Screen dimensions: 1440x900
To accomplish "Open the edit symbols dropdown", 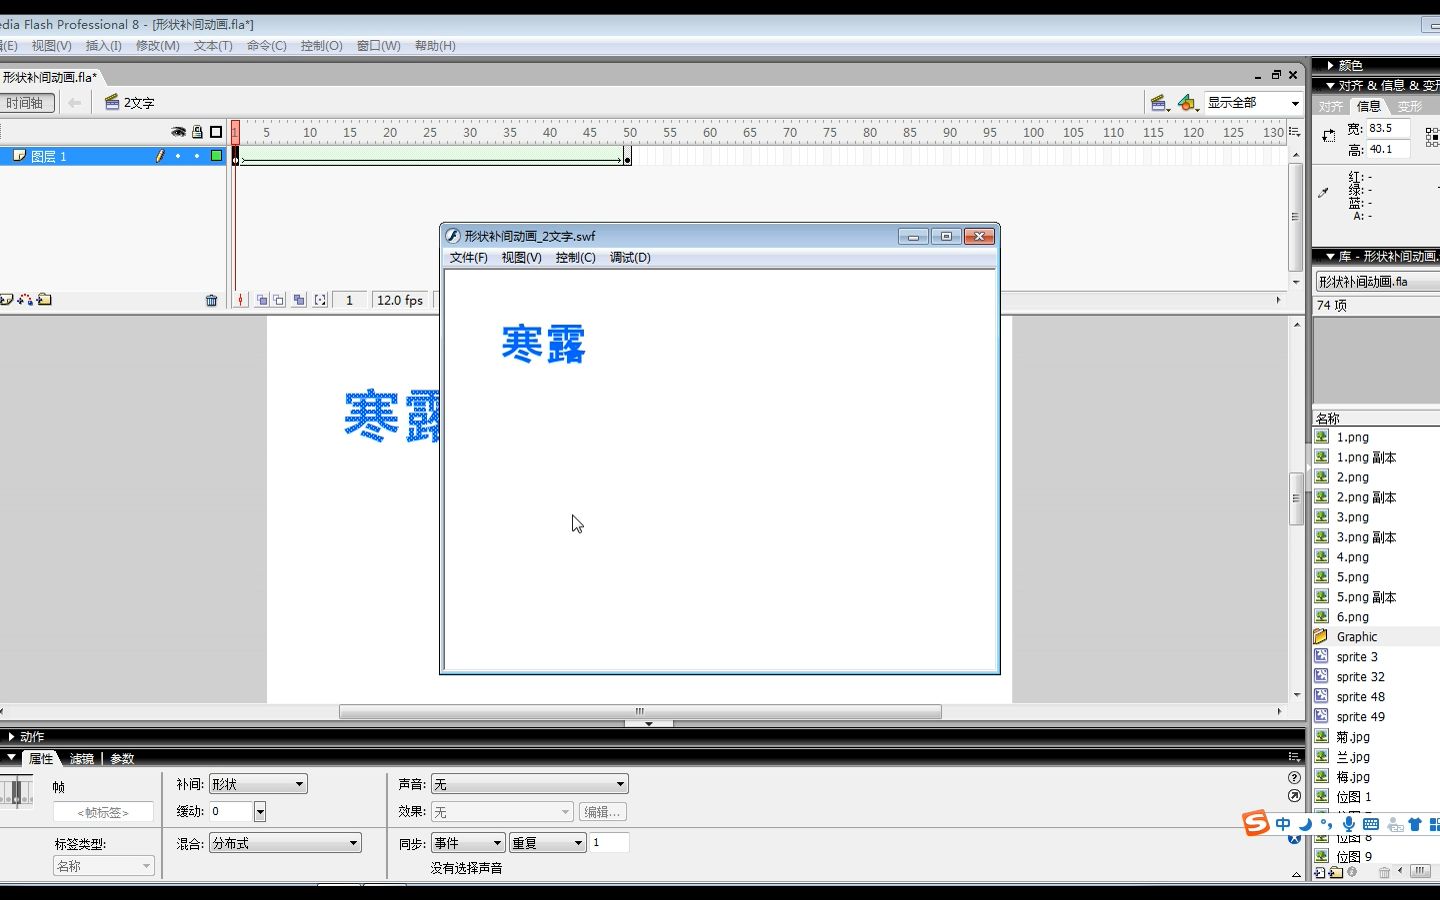I will click(1187, 102).
